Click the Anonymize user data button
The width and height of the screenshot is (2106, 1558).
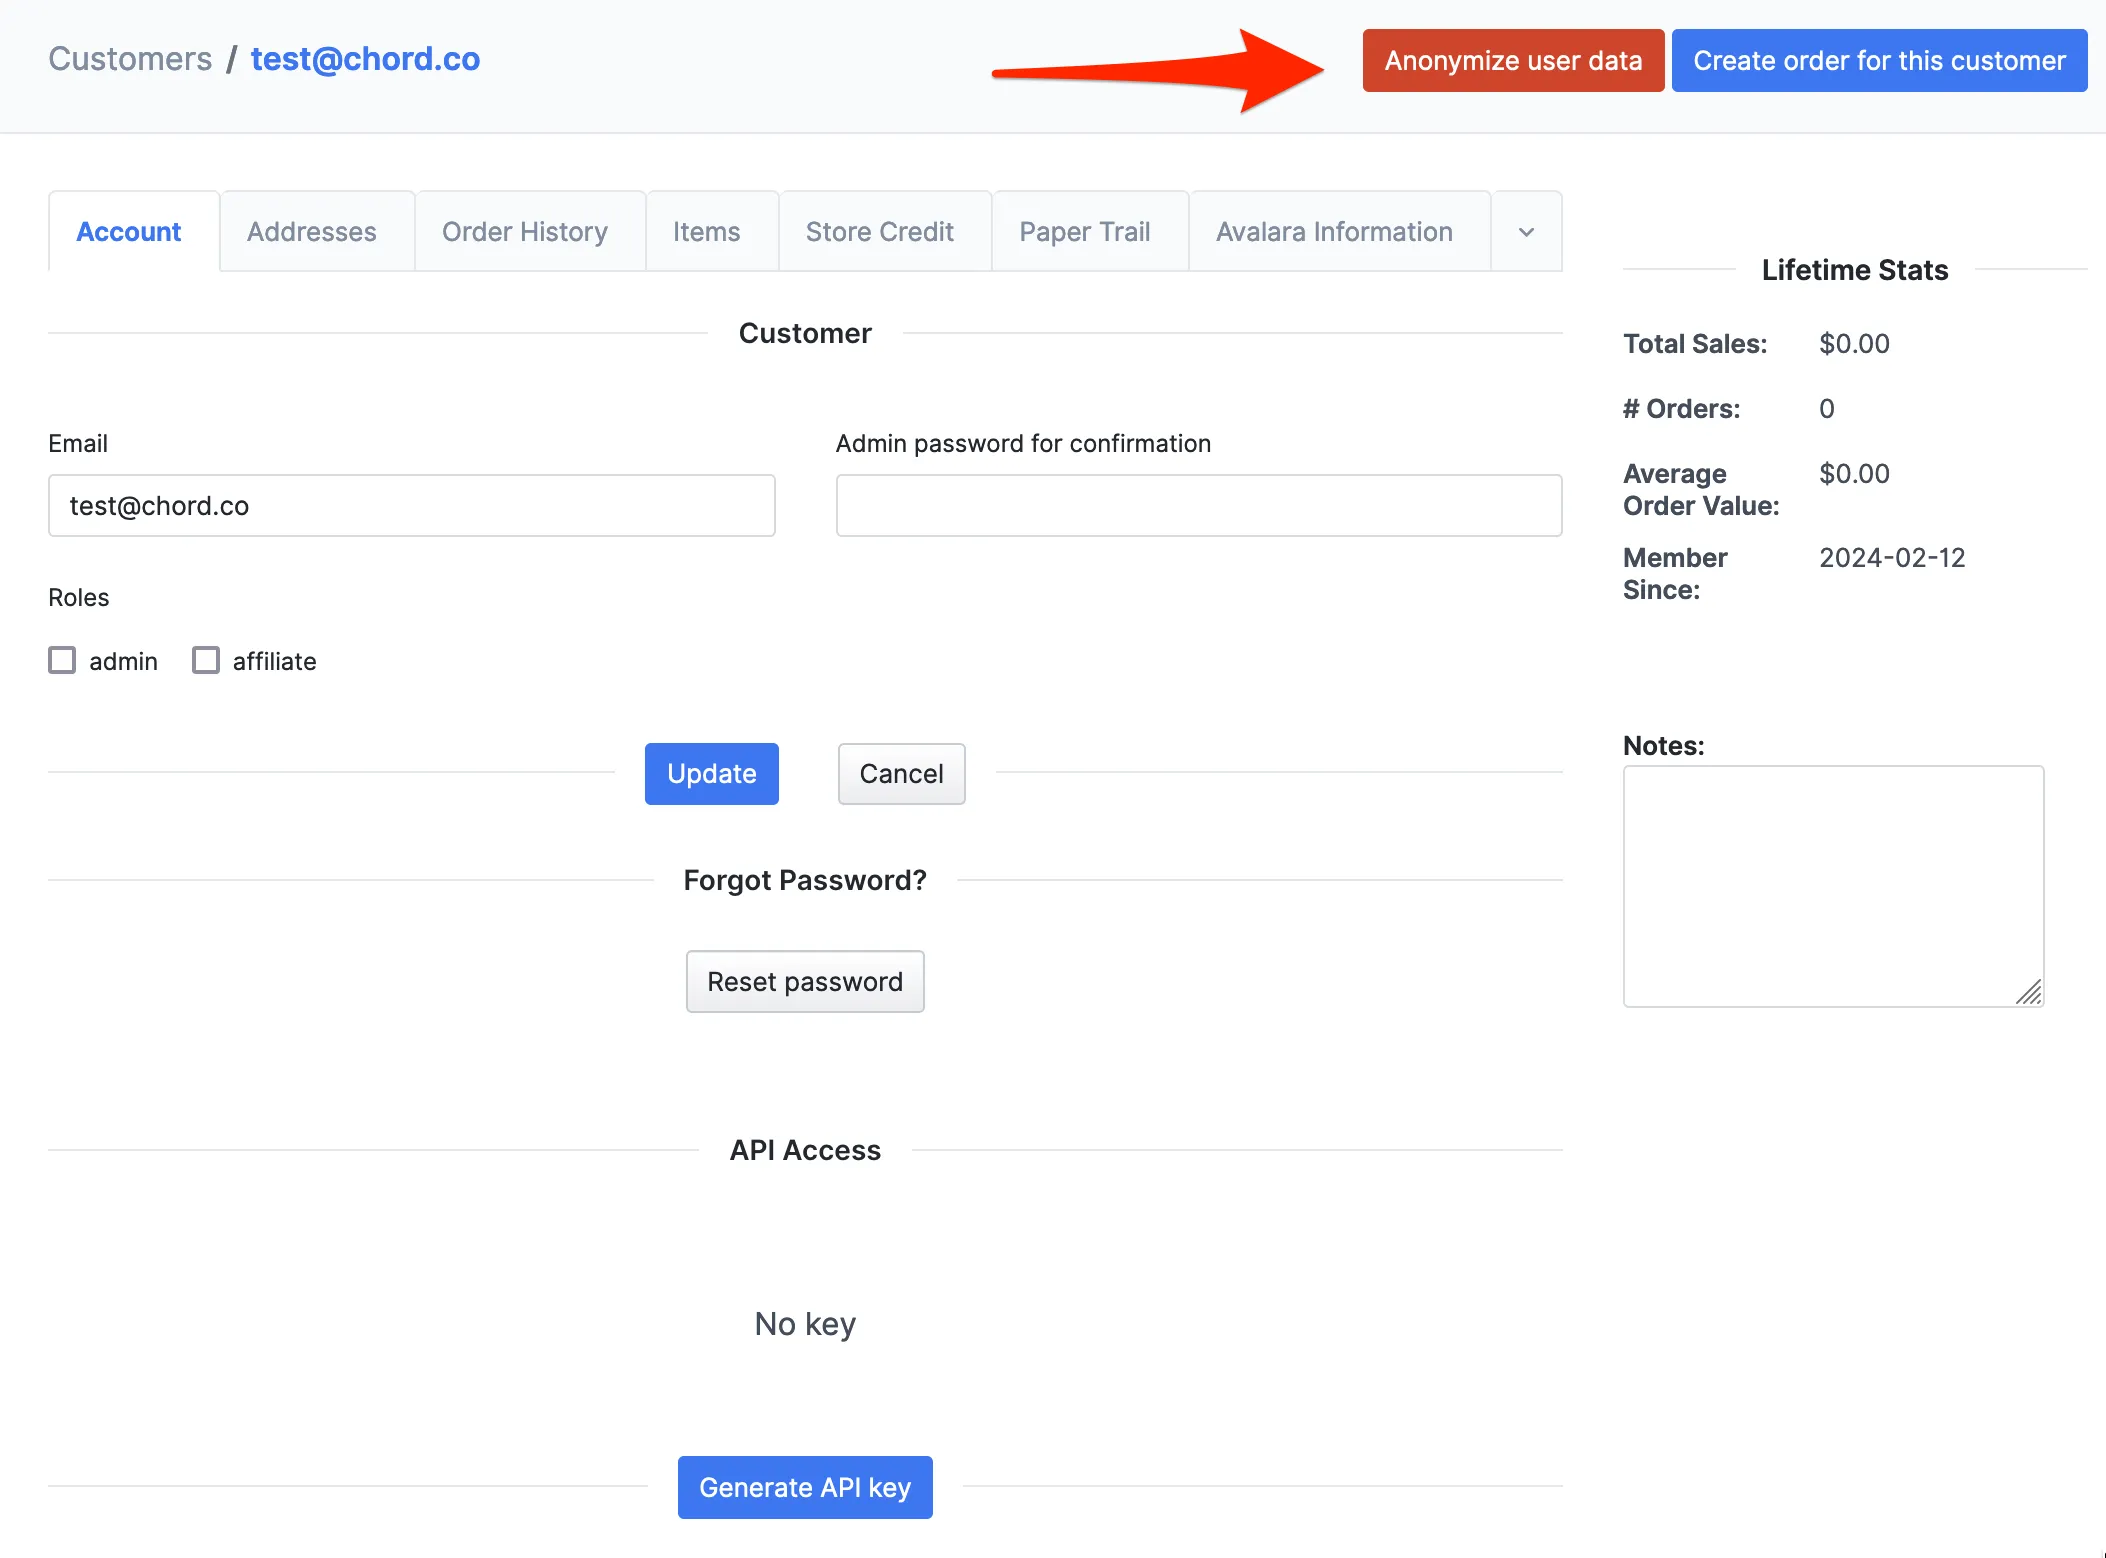click(1513, 61)
